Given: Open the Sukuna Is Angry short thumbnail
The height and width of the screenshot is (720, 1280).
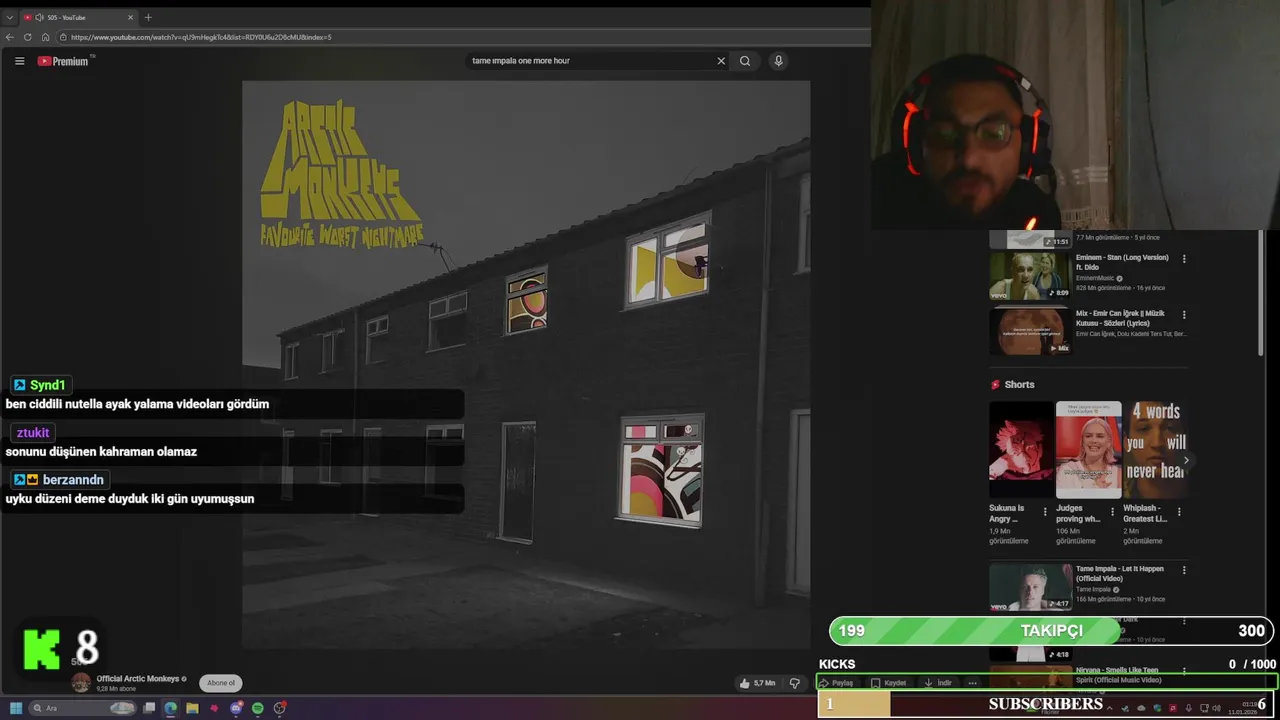Looking at the screenshot, I should pos(1021,450).
